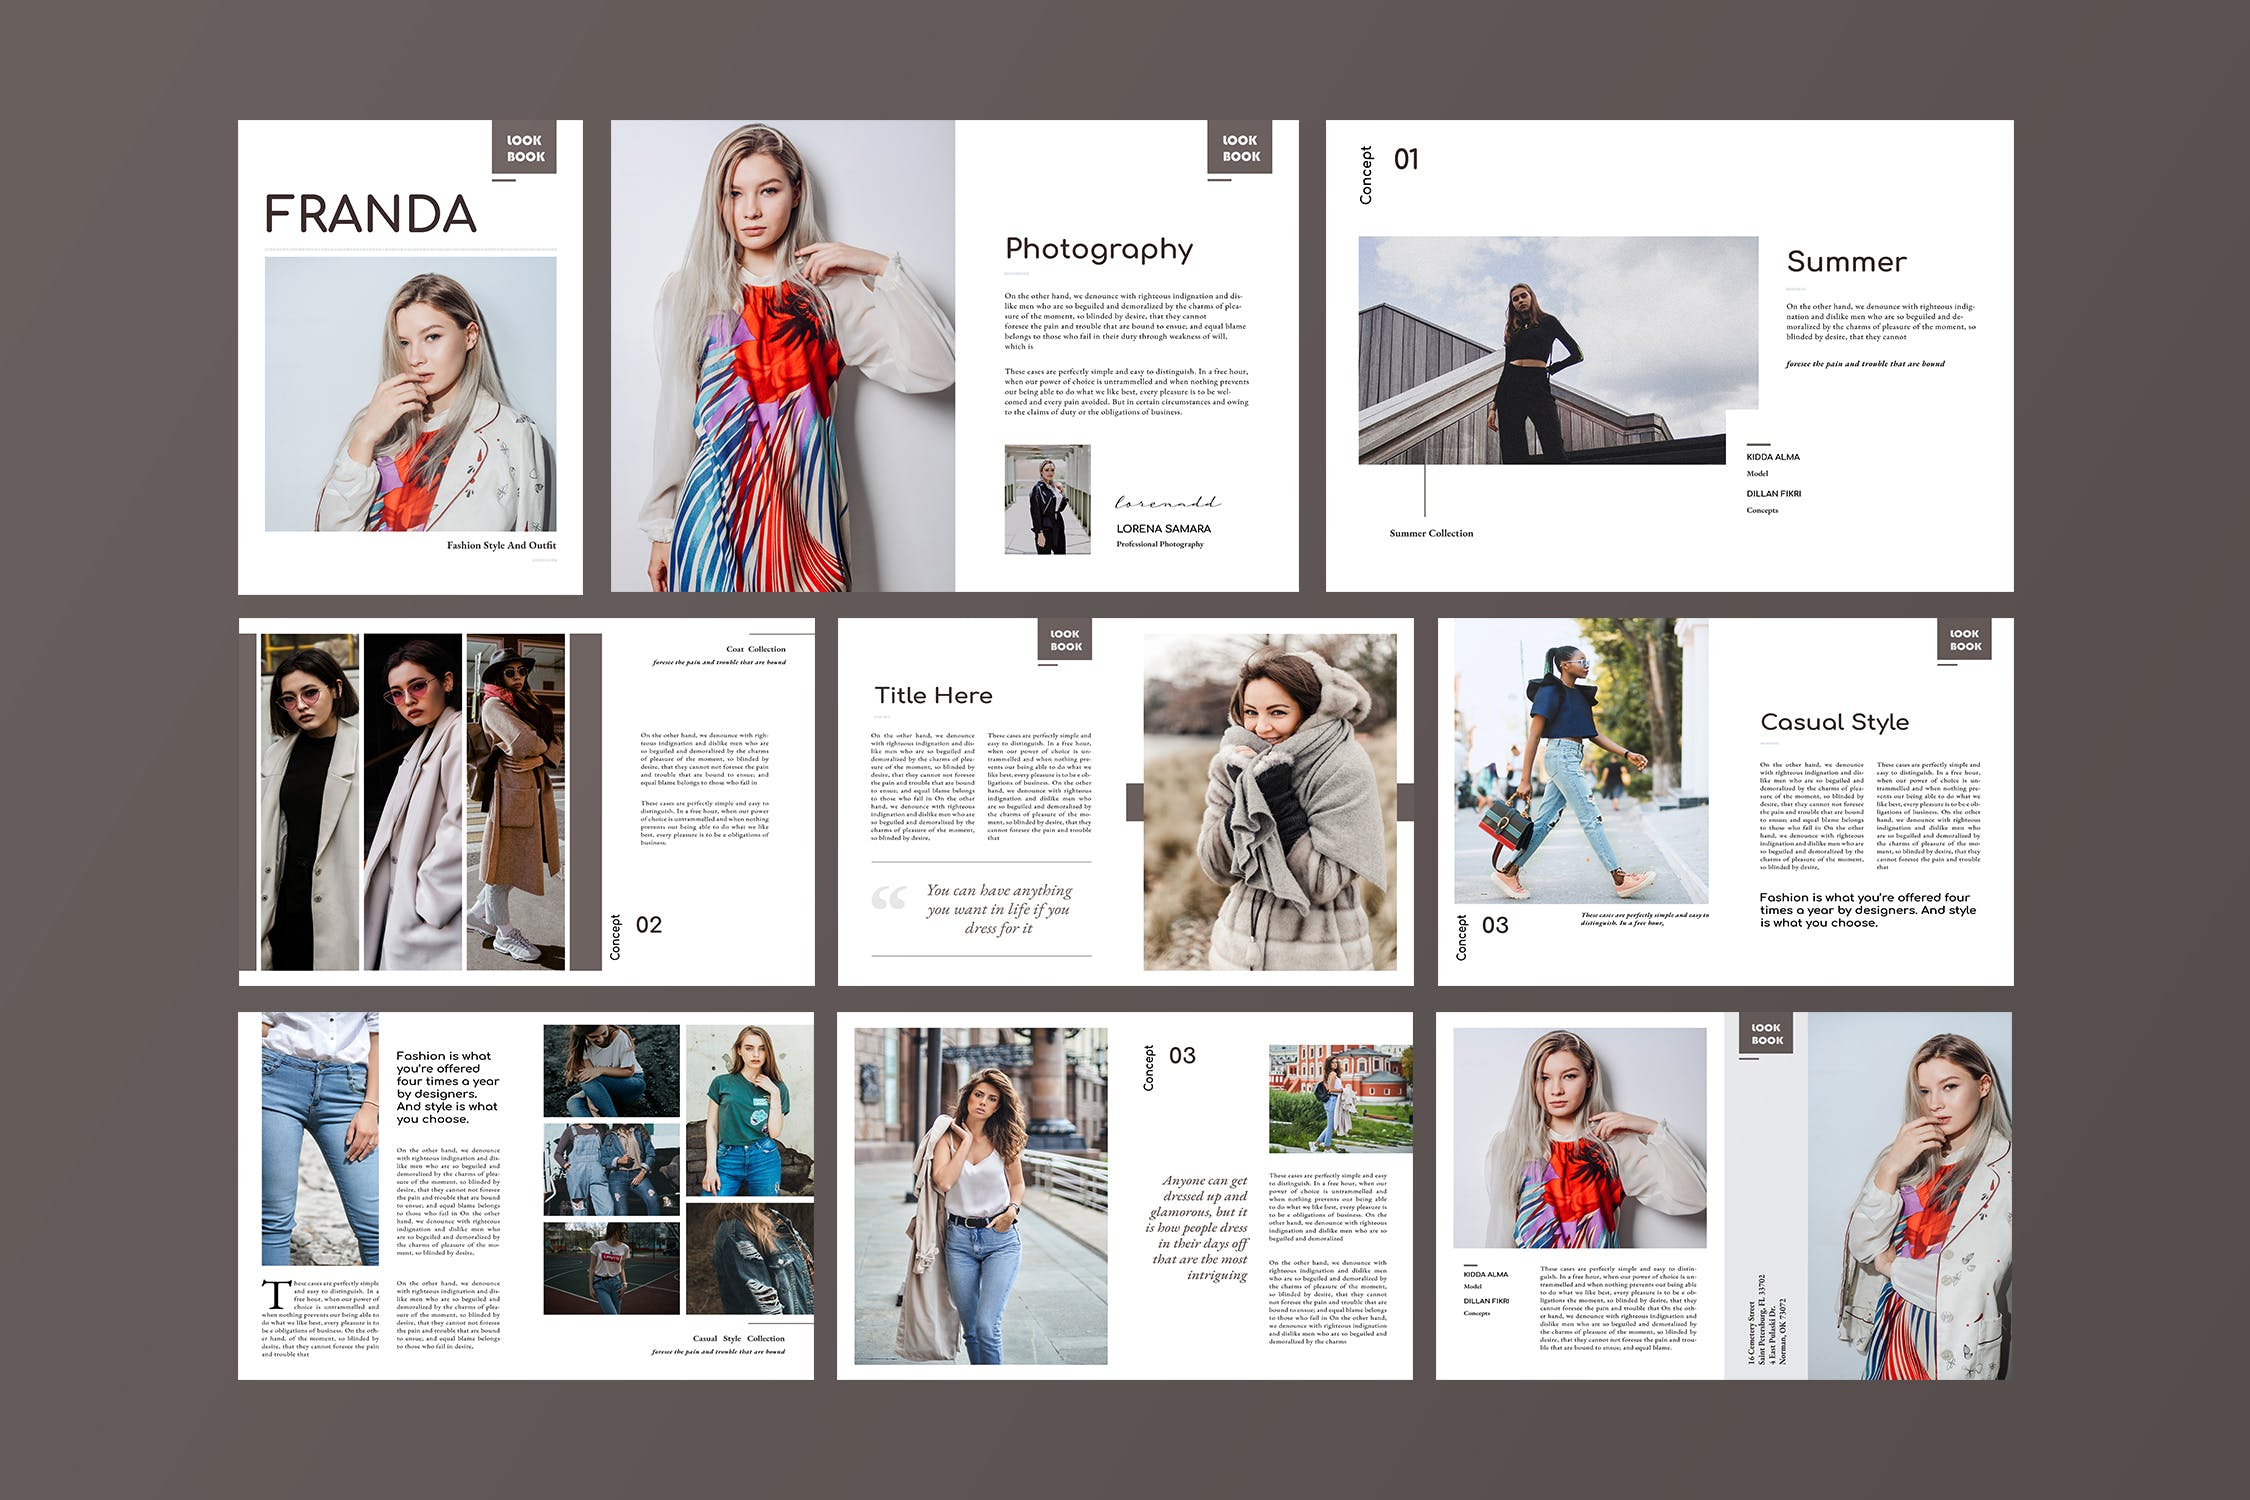
Task: Select the LOOK BOOK badge on the Title Here slide
Action: (x=1066, y=639)
